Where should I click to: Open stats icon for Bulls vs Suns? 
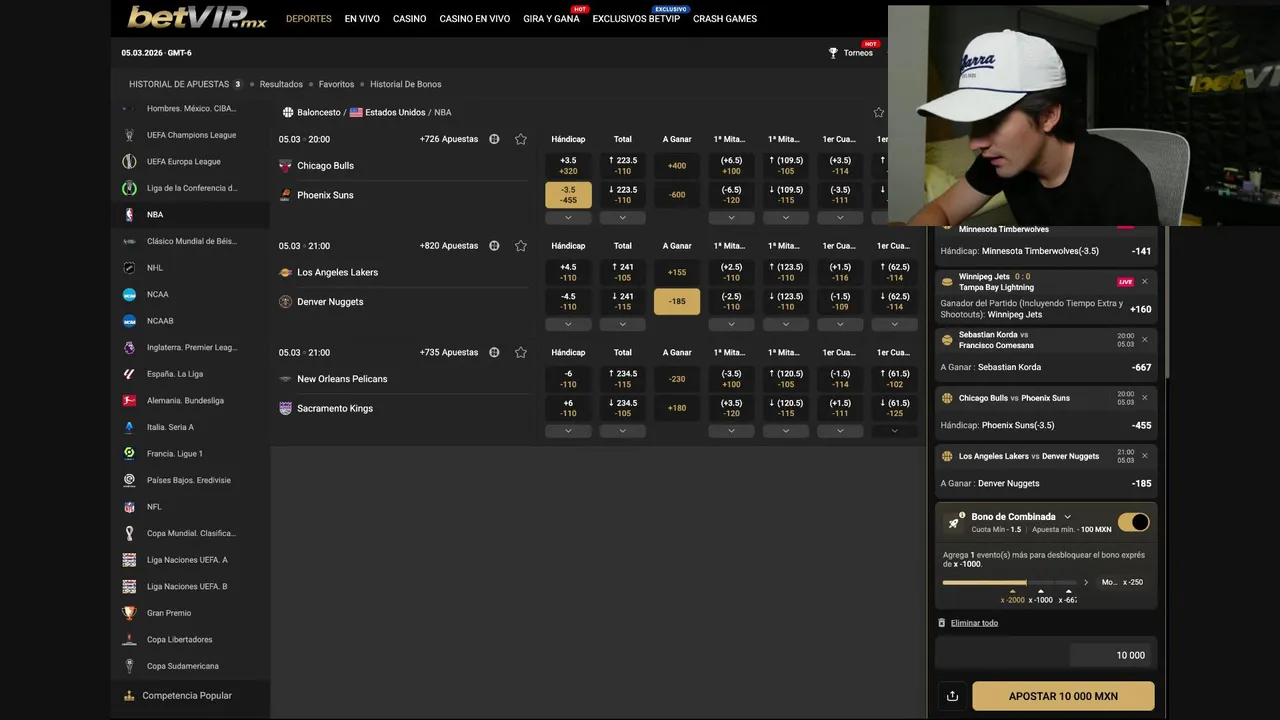[x=494, y=139]
